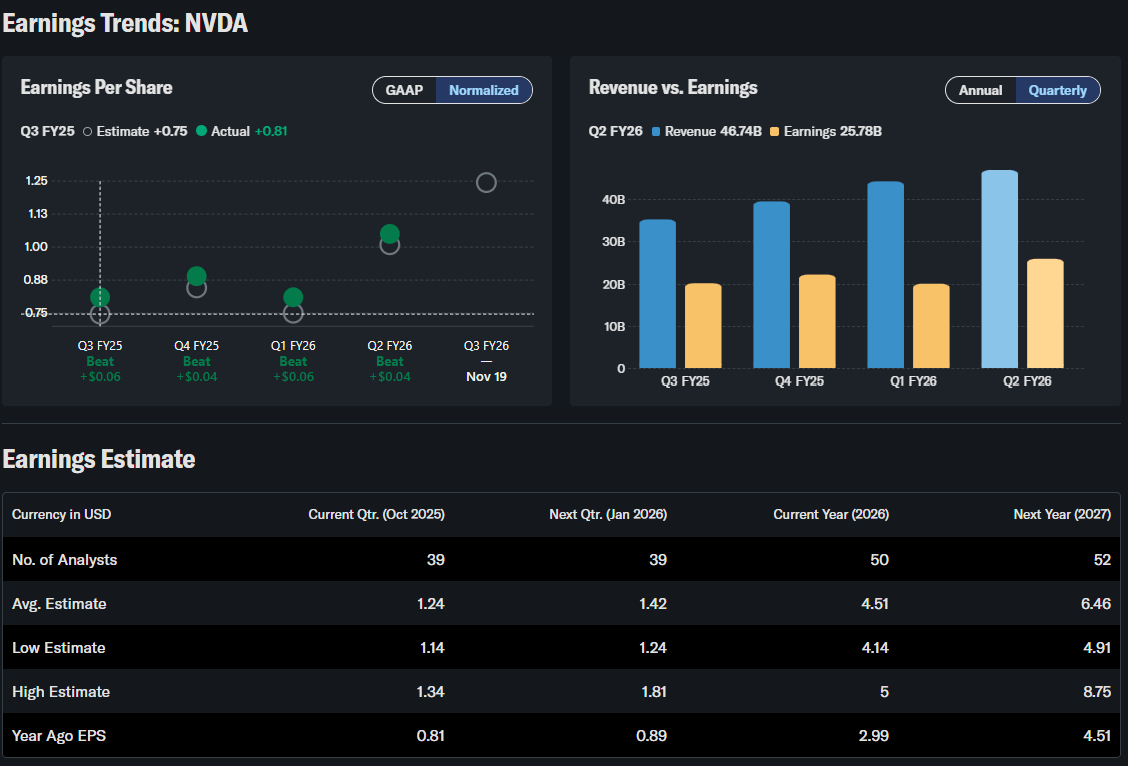Image resolution: width=1128 pixels, height=766 pixels.
Task: Select the Normalized EPS option
Action: pyautogui.click(x=484, y=90)
